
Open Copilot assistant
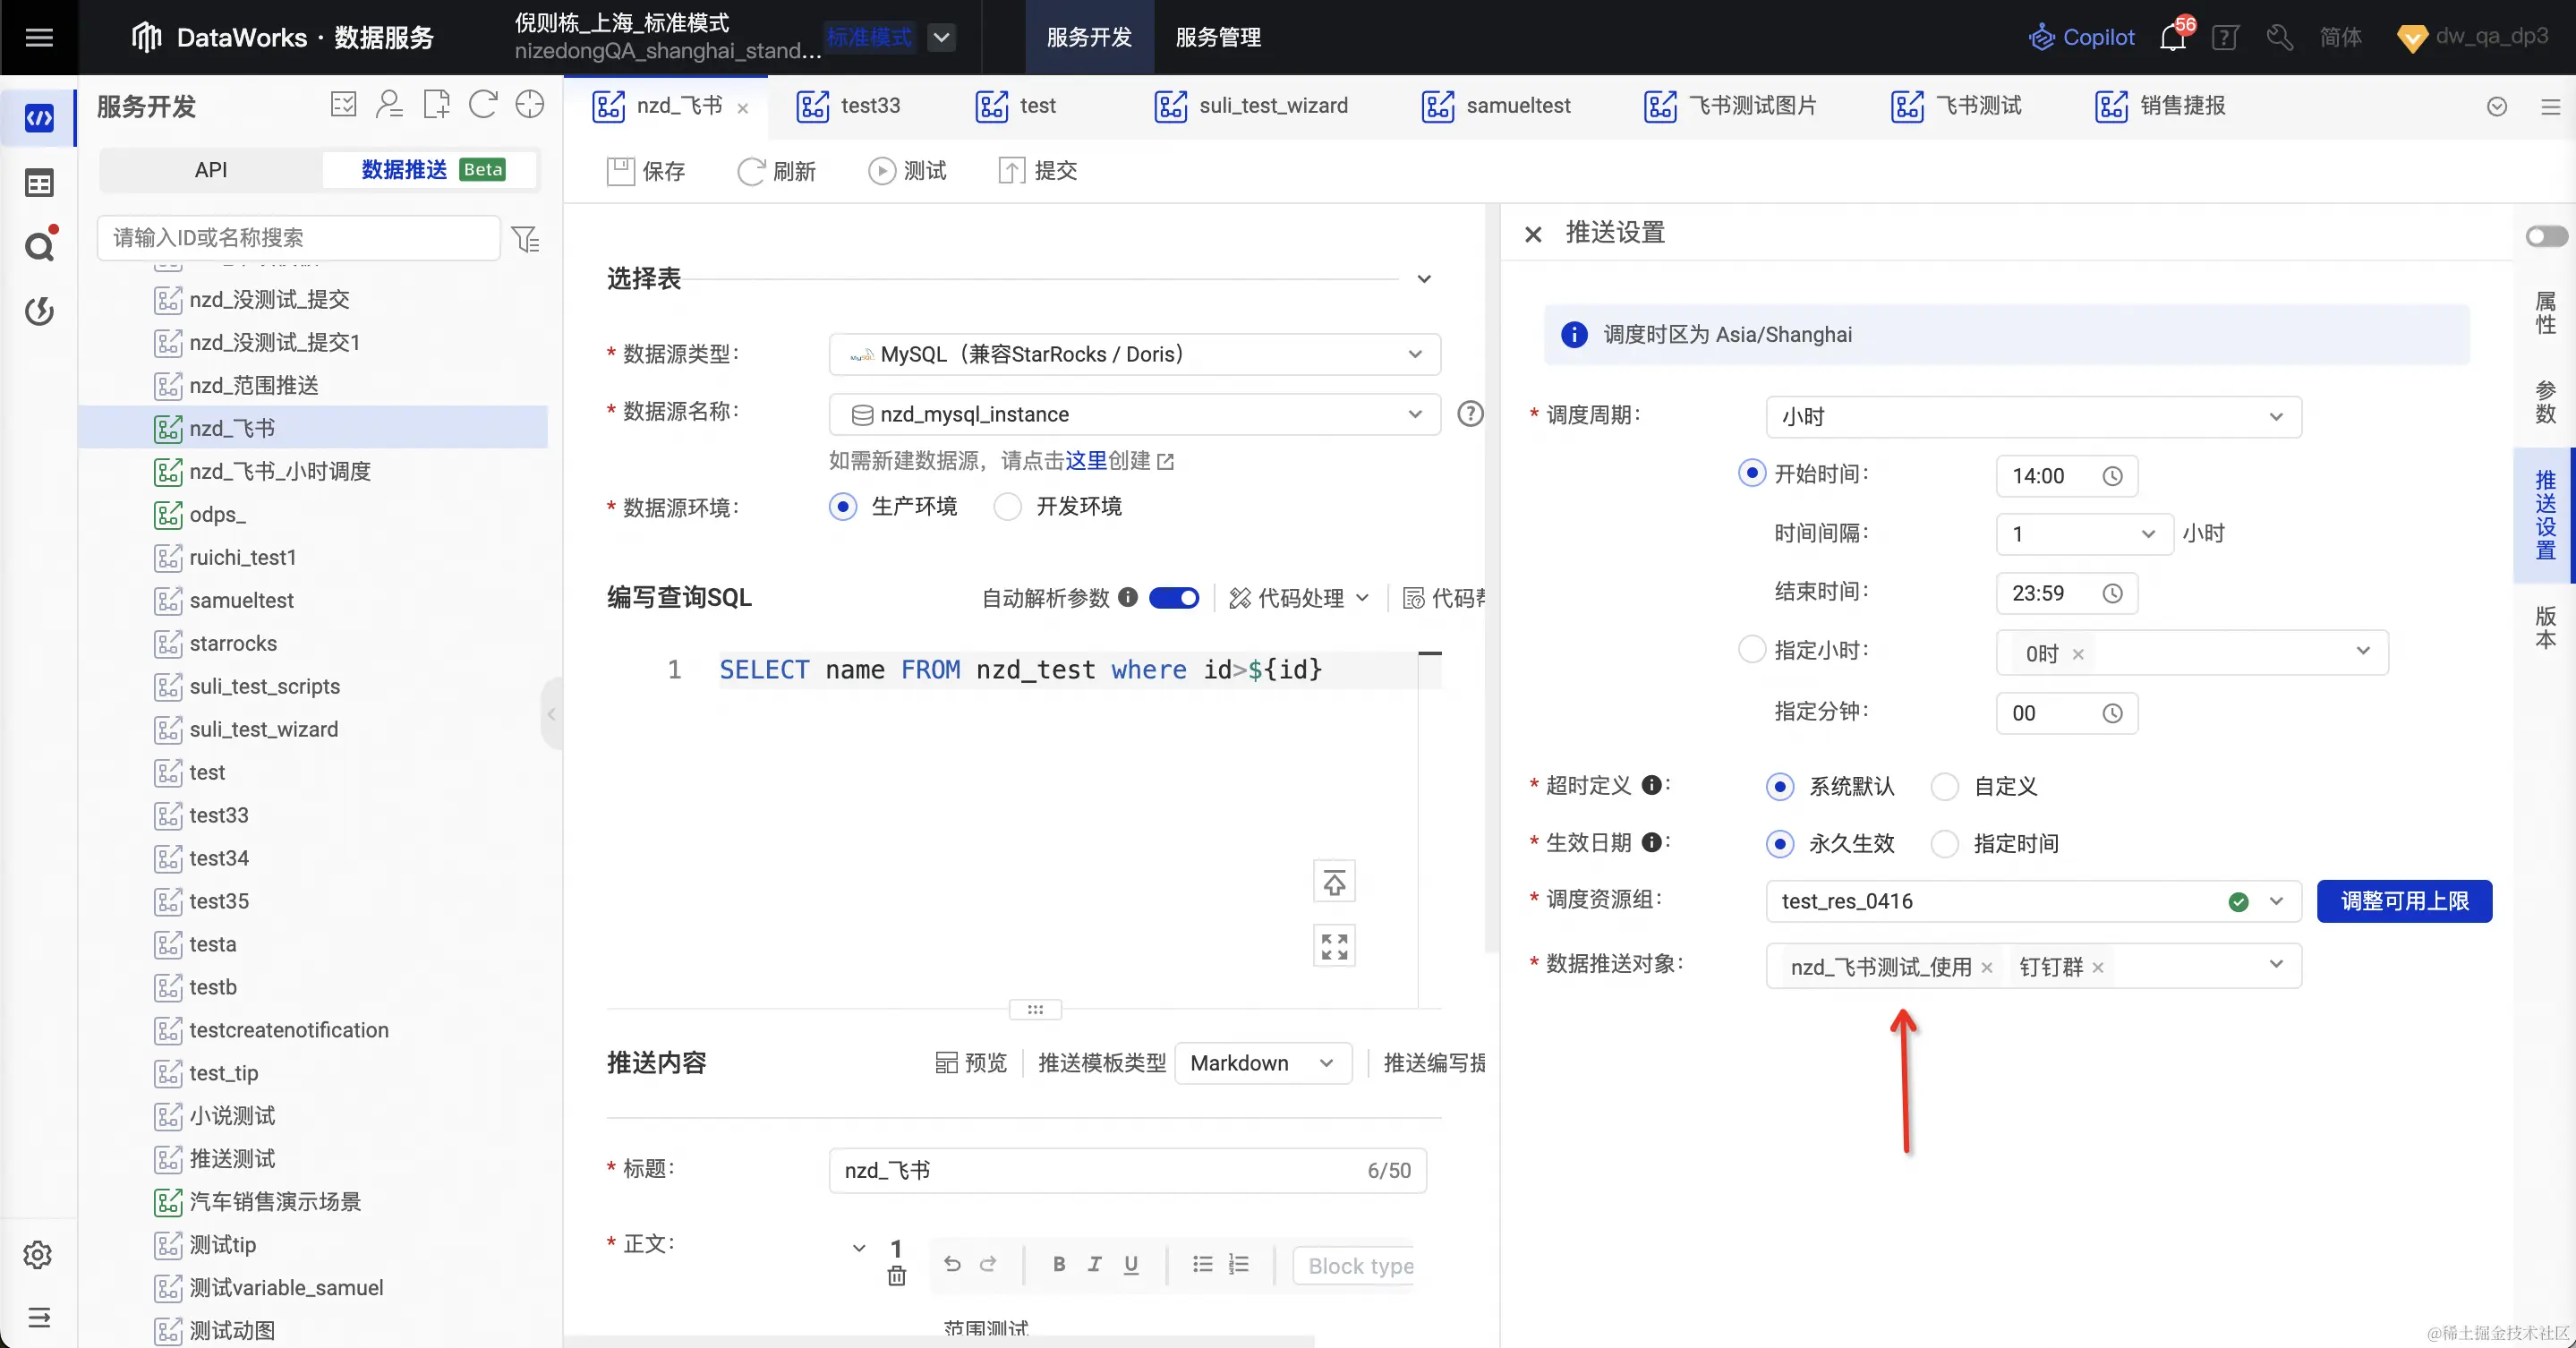tap(2082, 38)
